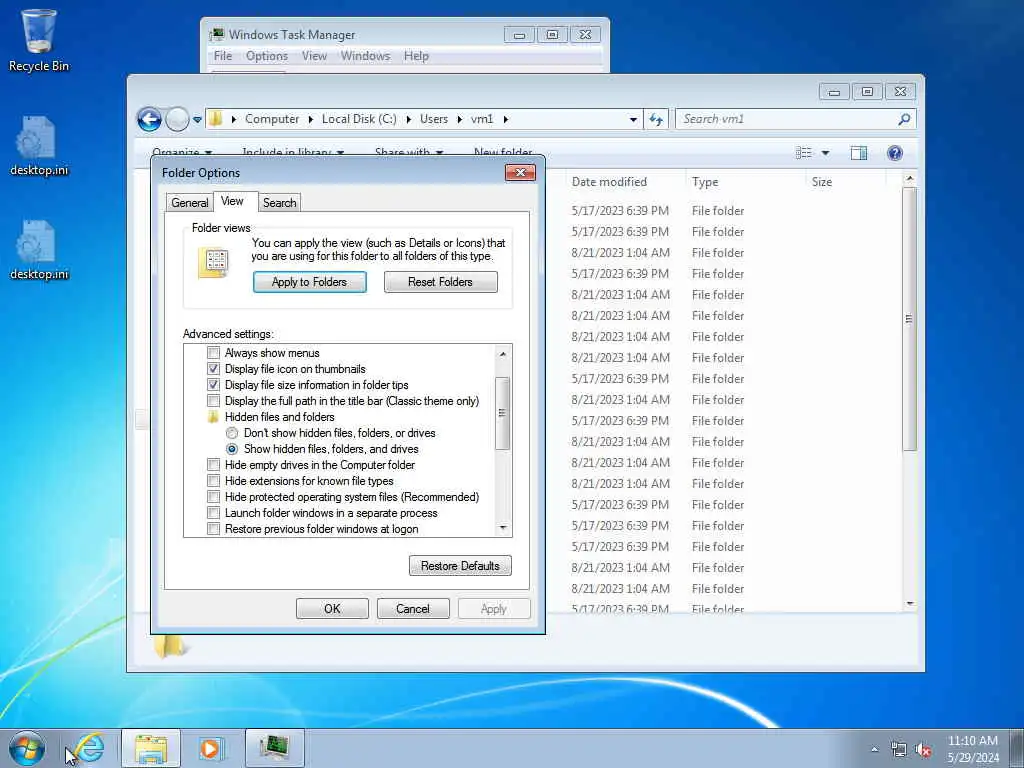
Task: Confirm Folder Options with OK
Action: 332,609
